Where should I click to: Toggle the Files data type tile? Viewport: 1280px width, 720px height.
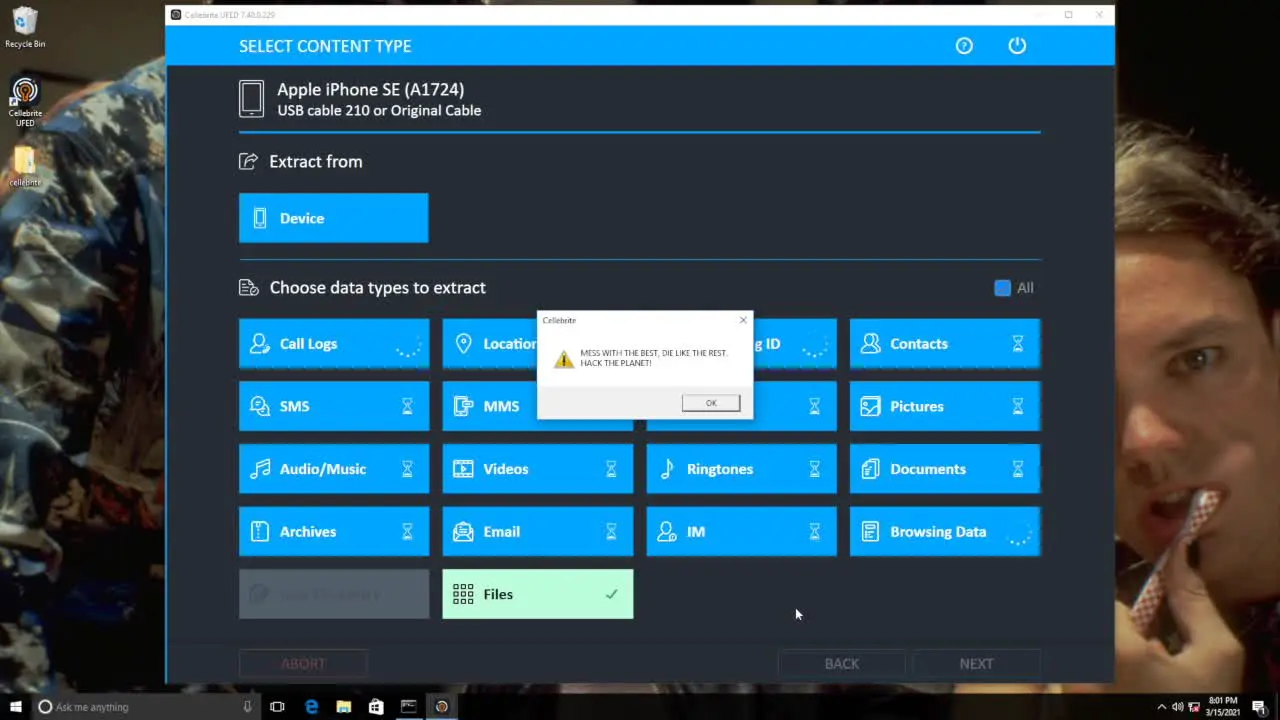537,594
